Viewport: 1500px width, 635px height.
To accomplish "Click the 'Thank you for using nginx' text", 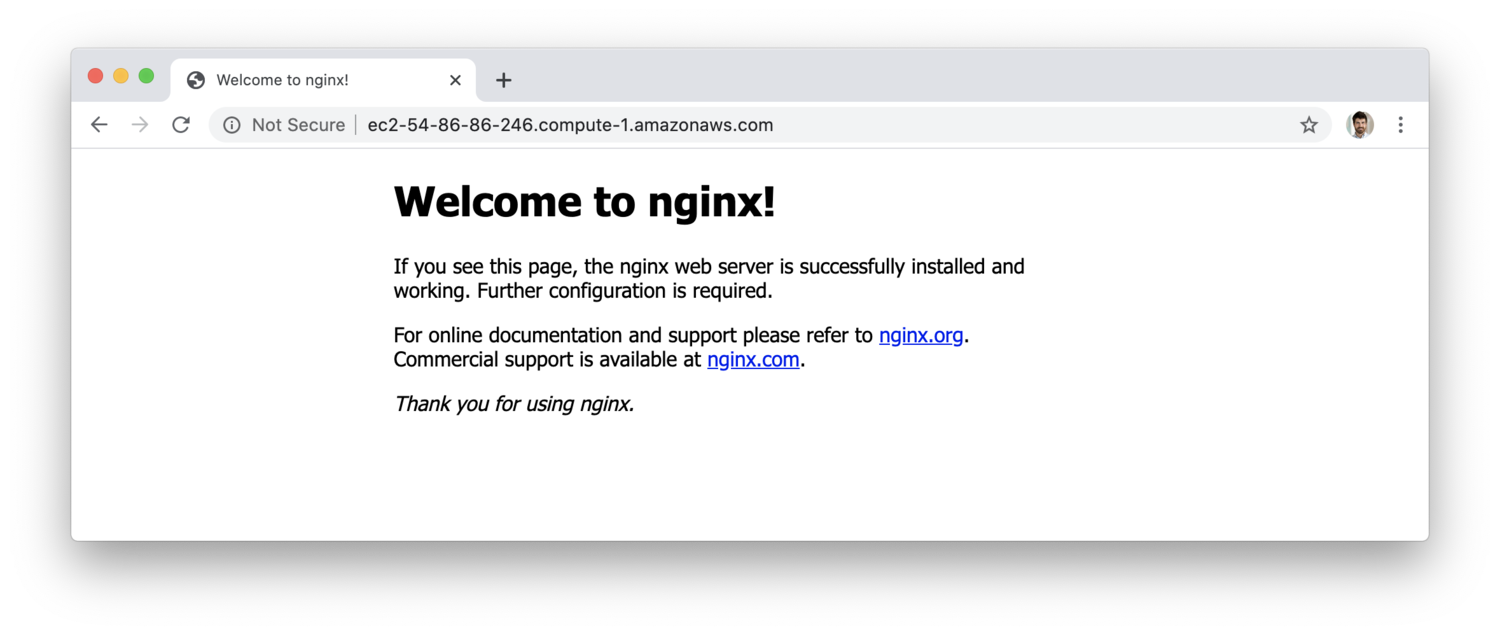I will [514, 404].
